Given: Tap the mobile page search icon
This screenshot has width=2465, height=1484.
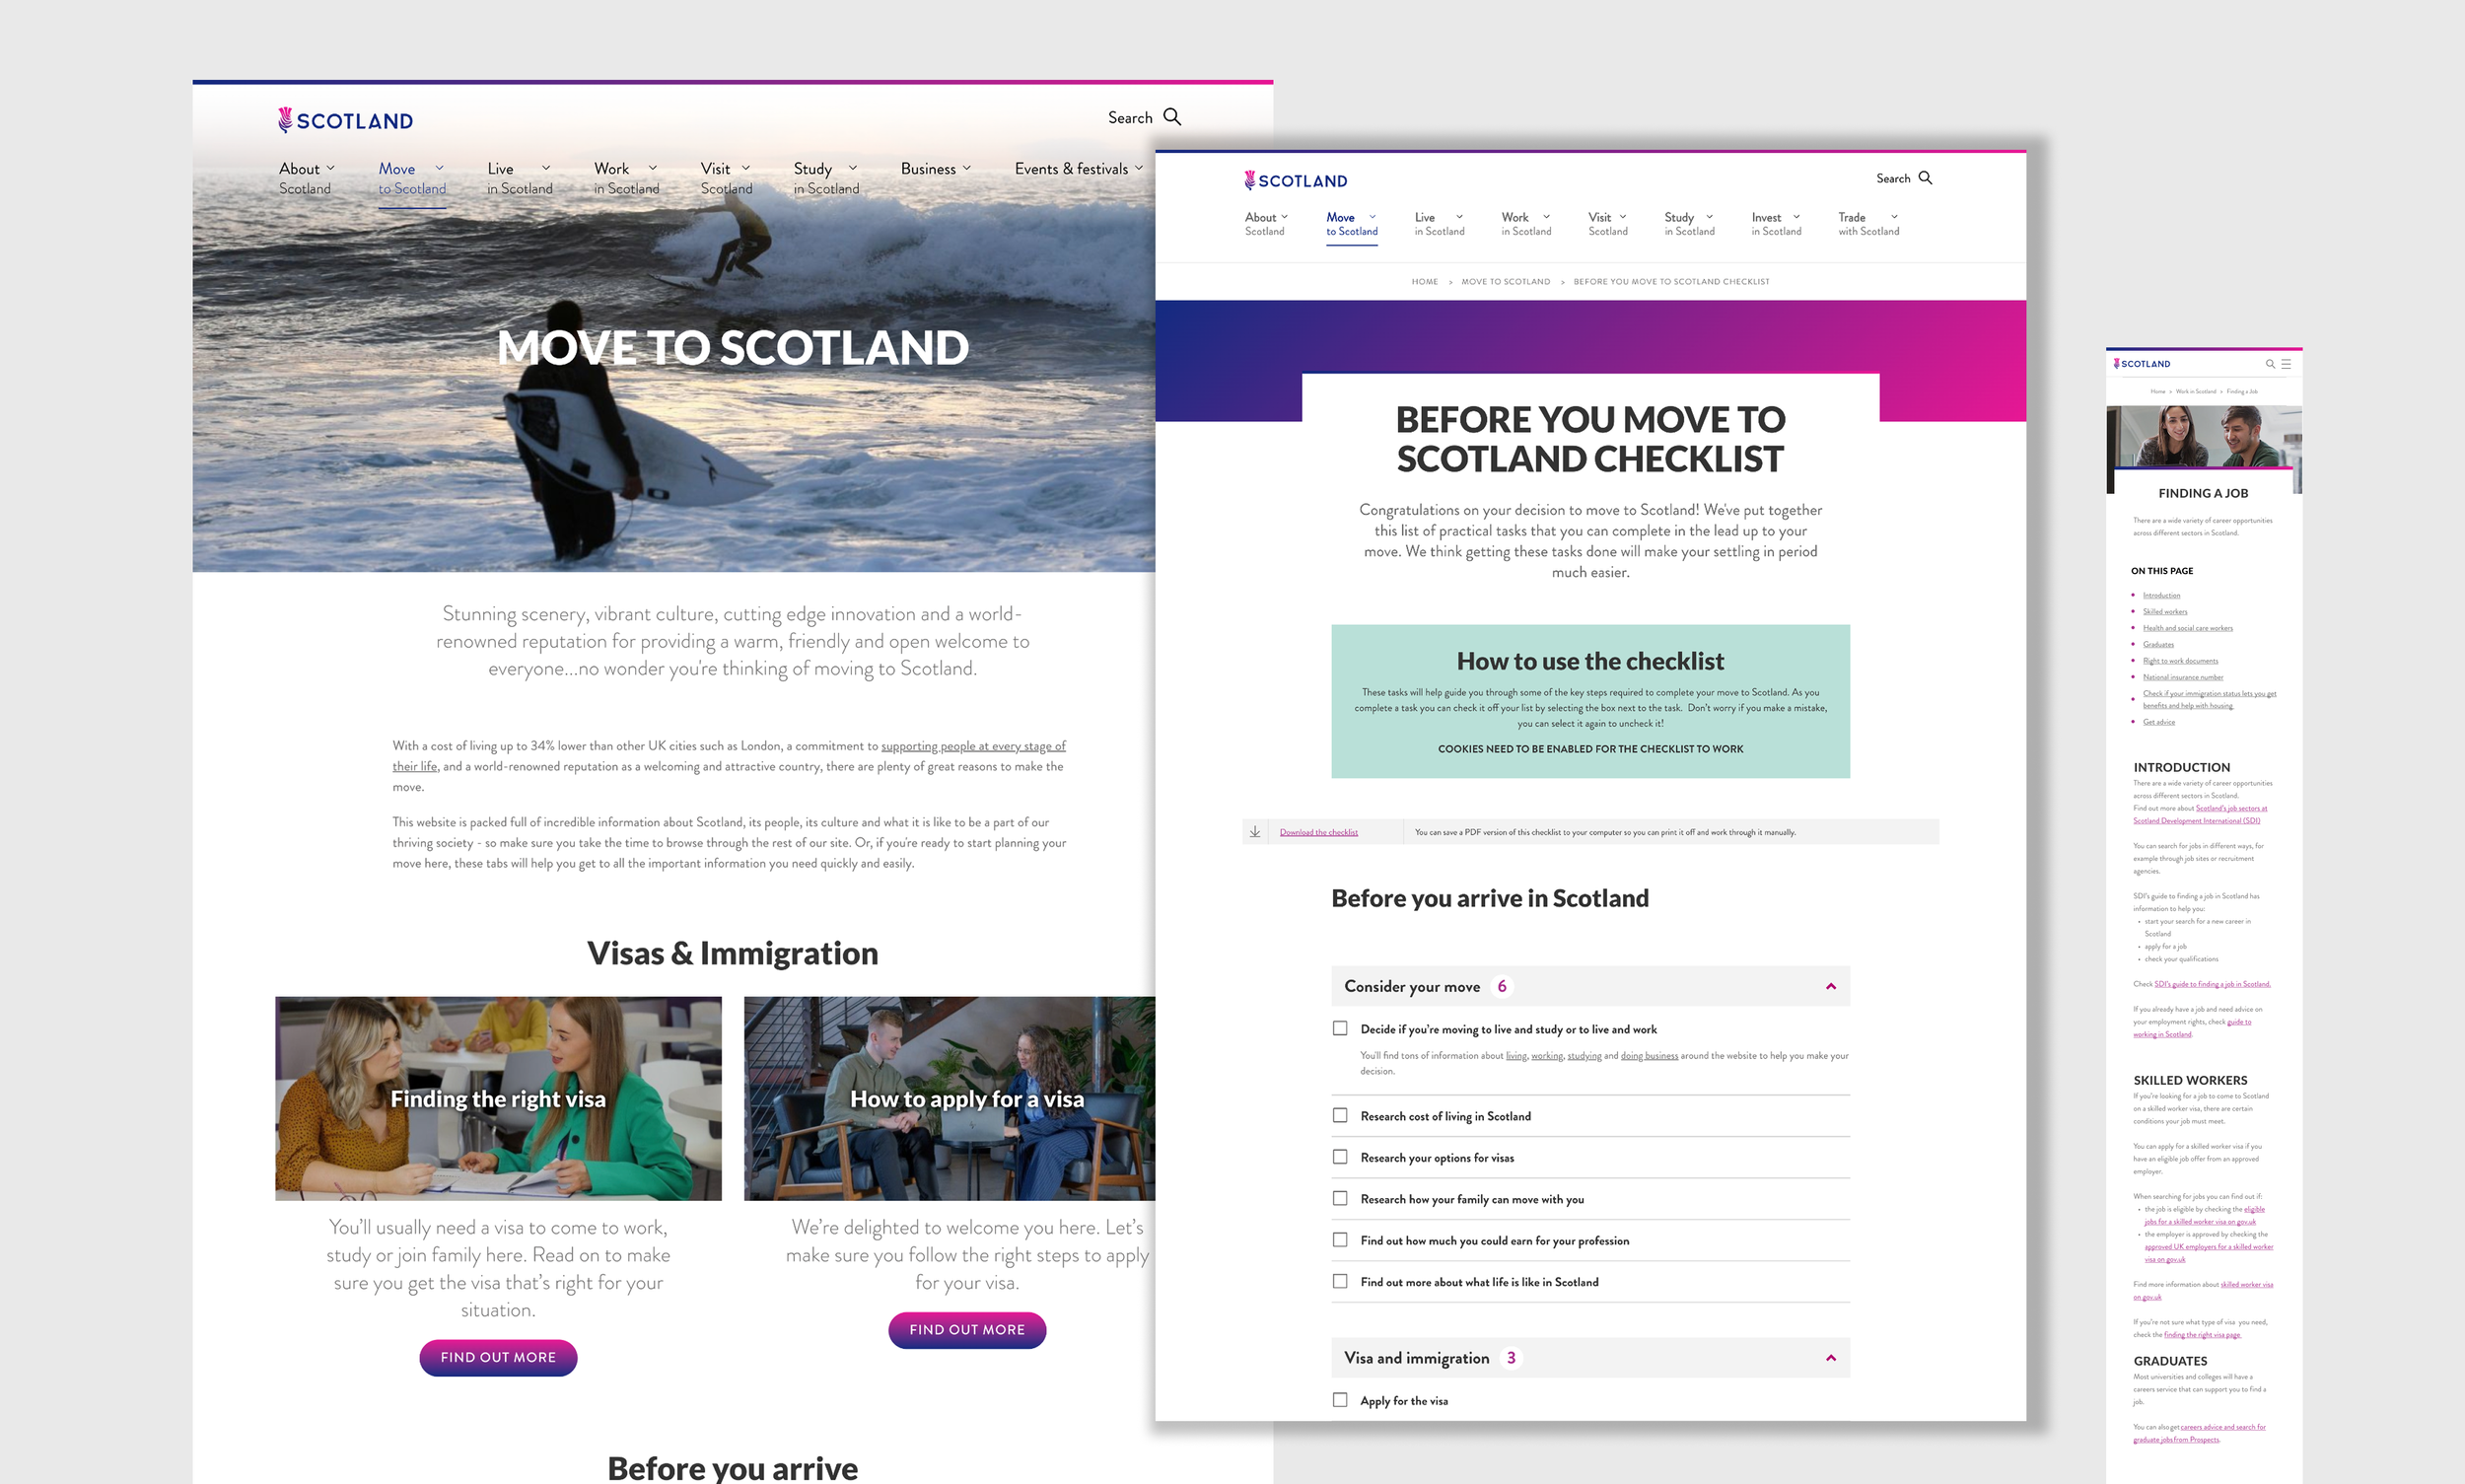Looking at the screenshot, I should pos(2270,364).
